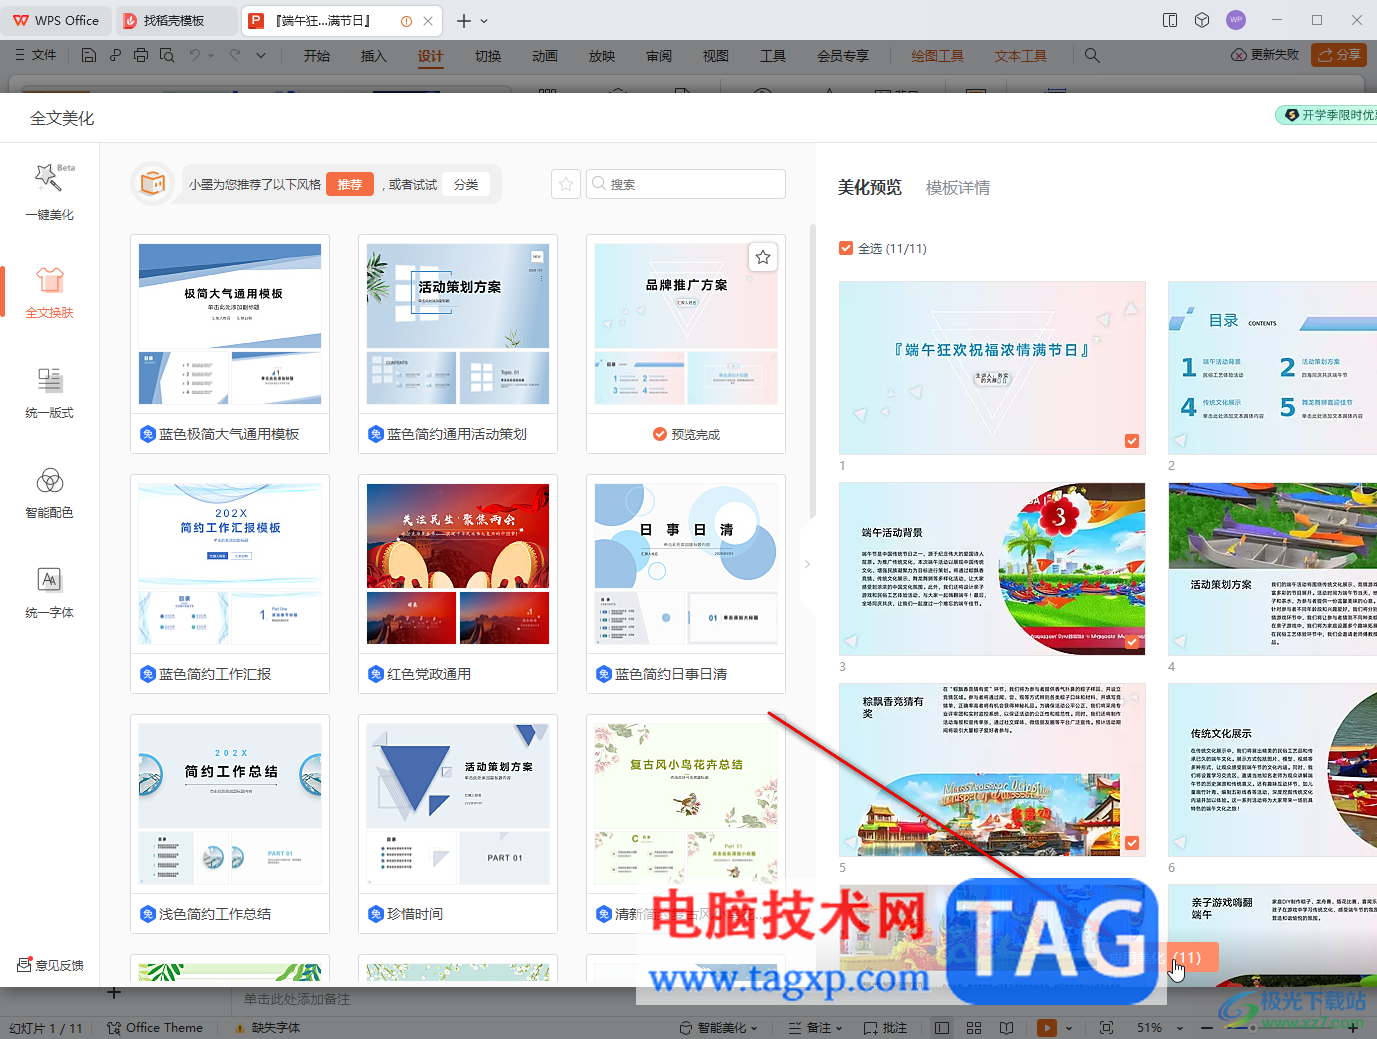
Task: Click the Undo arrow icon
Action: click(x=195, y=56)
